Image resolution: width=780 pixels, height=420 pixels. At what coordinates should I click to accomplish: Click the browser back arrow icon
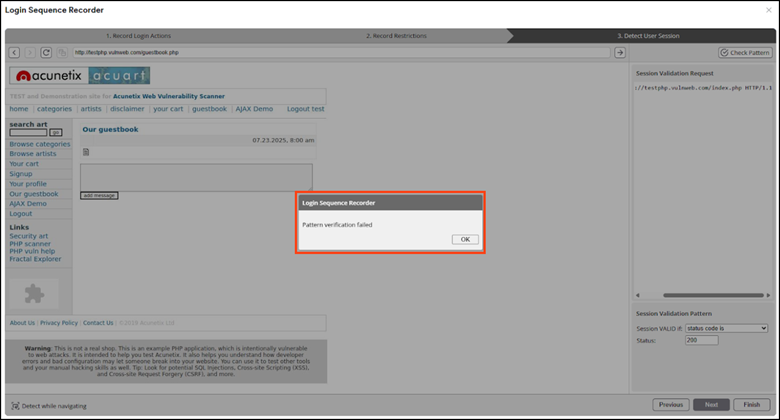(x=15, y=53)
